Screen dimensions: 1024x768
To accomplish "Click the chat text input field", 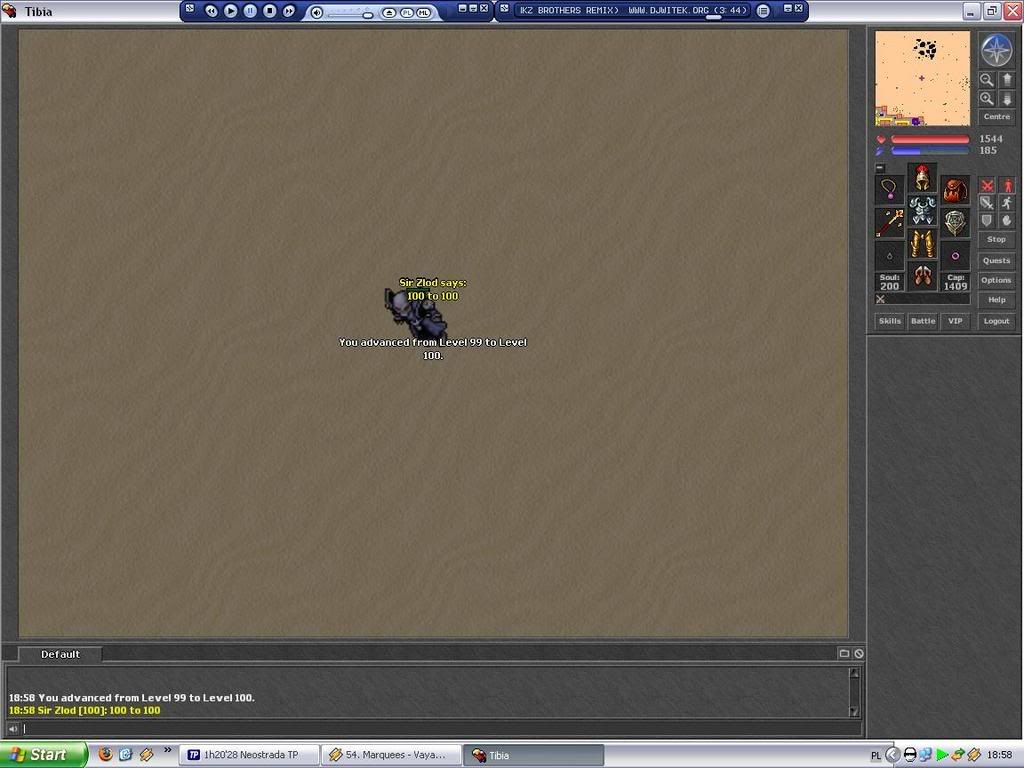I will 441,729.
